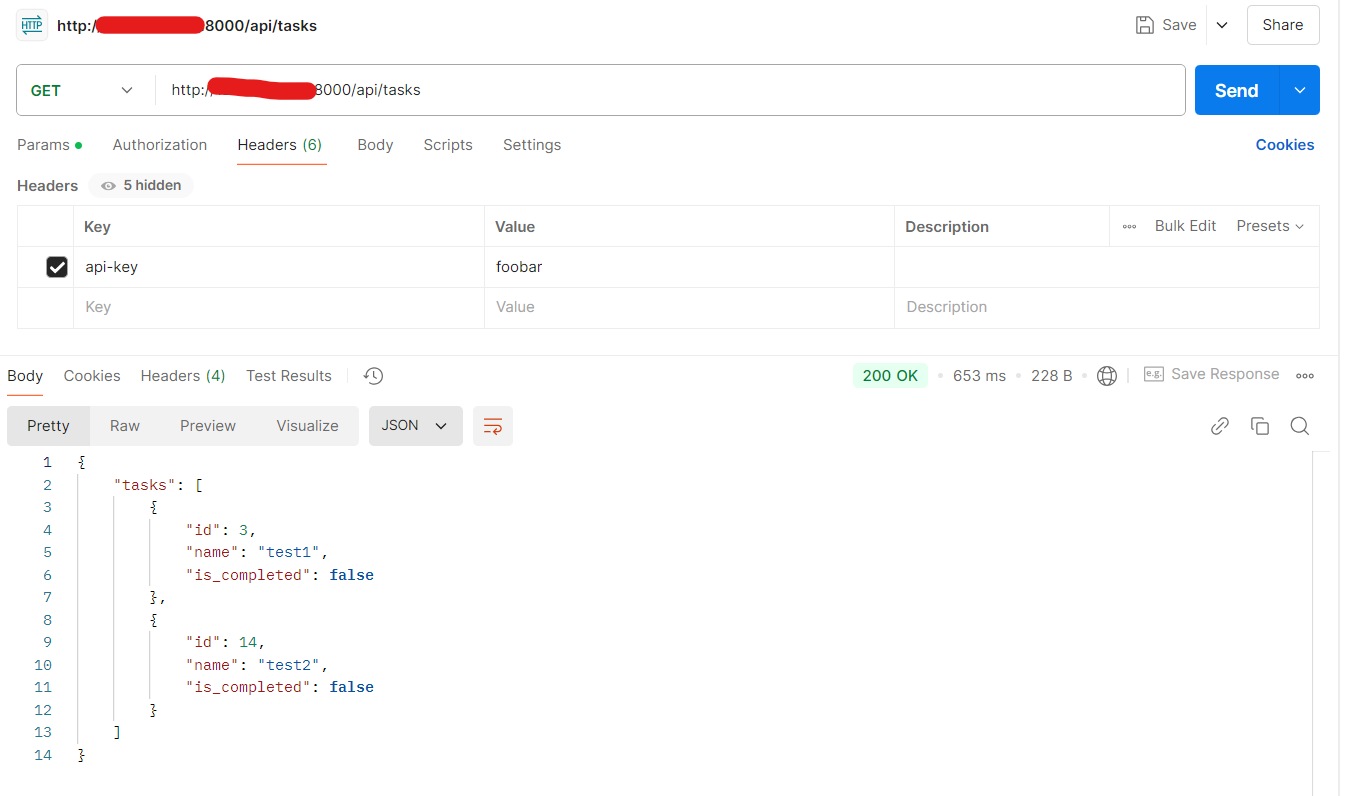Open the response Cookies tab

[x=92, y=376]
